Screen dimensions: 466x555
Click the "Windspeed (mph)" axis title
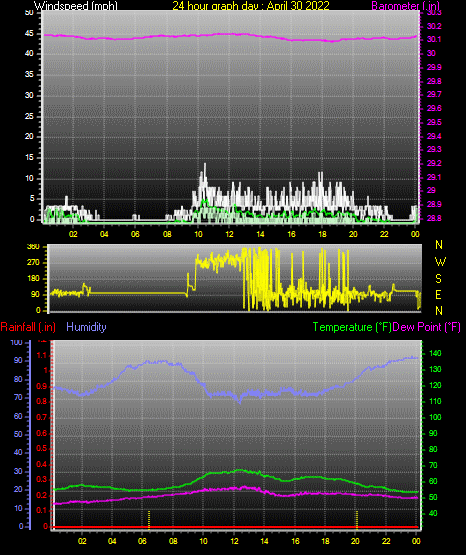click(x=76, y=5)
